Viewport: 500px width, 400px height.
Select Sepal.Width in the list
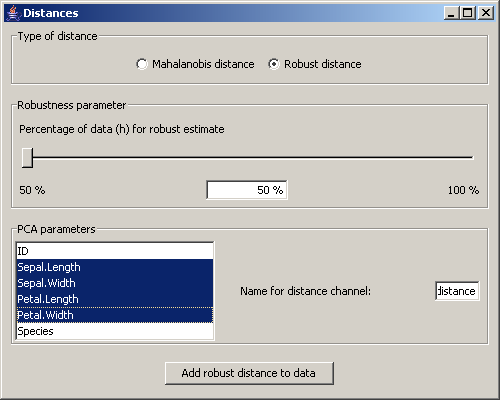coord(115,283)
